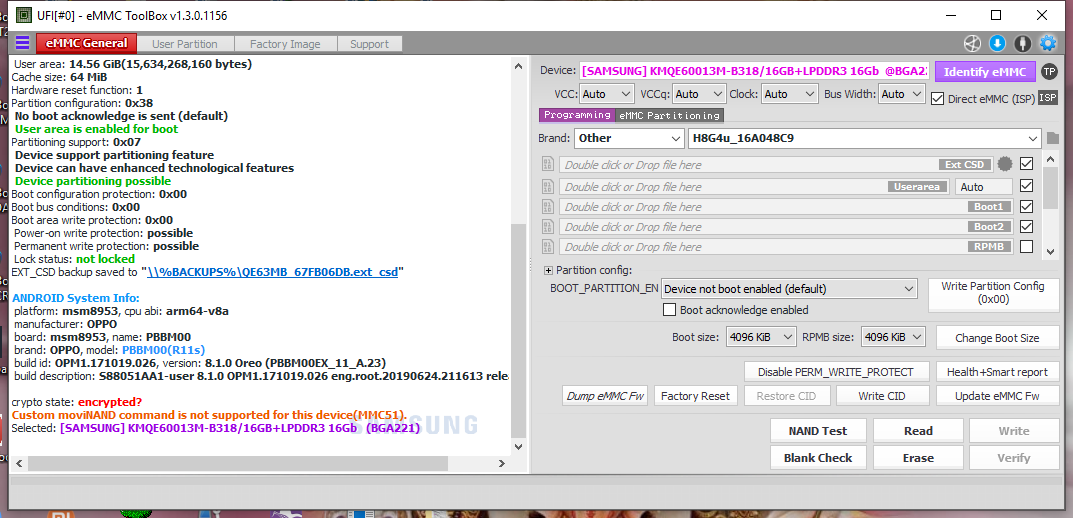Open the EXT_CSD backup file link
This screenshot has width=1073, height=518.
(x=272, y=272)
